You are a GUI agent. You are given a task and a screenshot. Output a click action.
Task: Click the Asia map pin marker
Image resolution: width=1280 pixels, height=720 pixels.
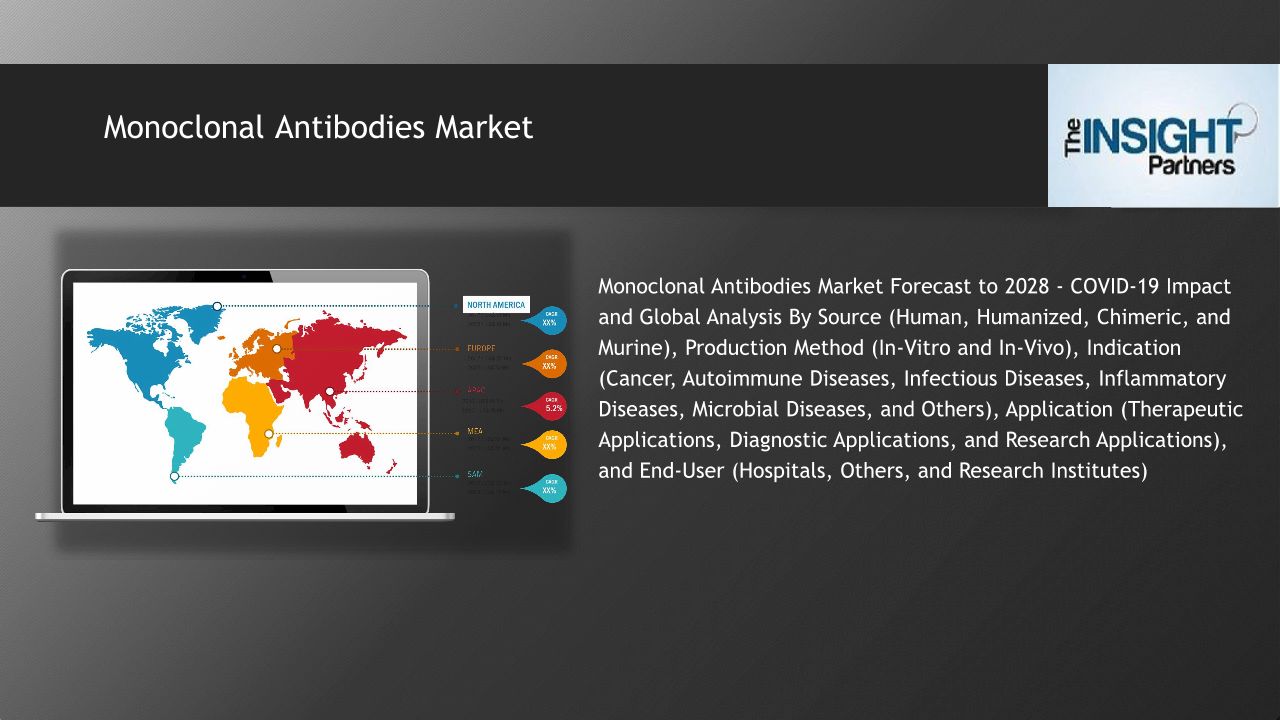point(329,391)
